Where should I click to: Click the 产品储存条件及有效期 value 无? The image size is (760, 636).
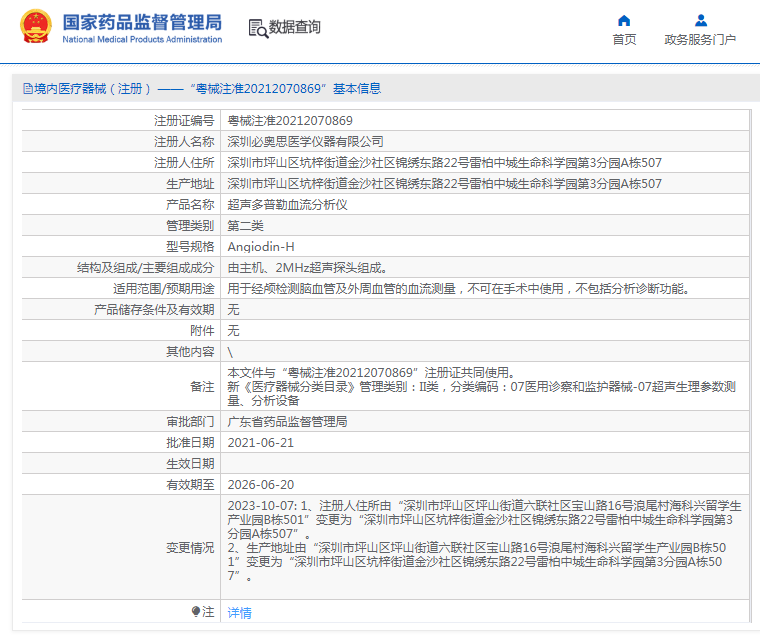click(233, 310)
